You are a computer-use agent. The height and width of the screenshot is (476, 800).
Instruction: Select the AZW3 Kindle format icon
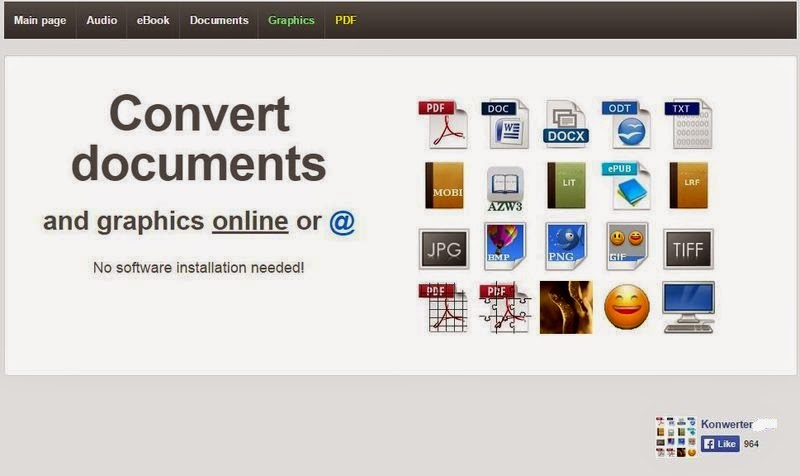(x=505, y=189)
